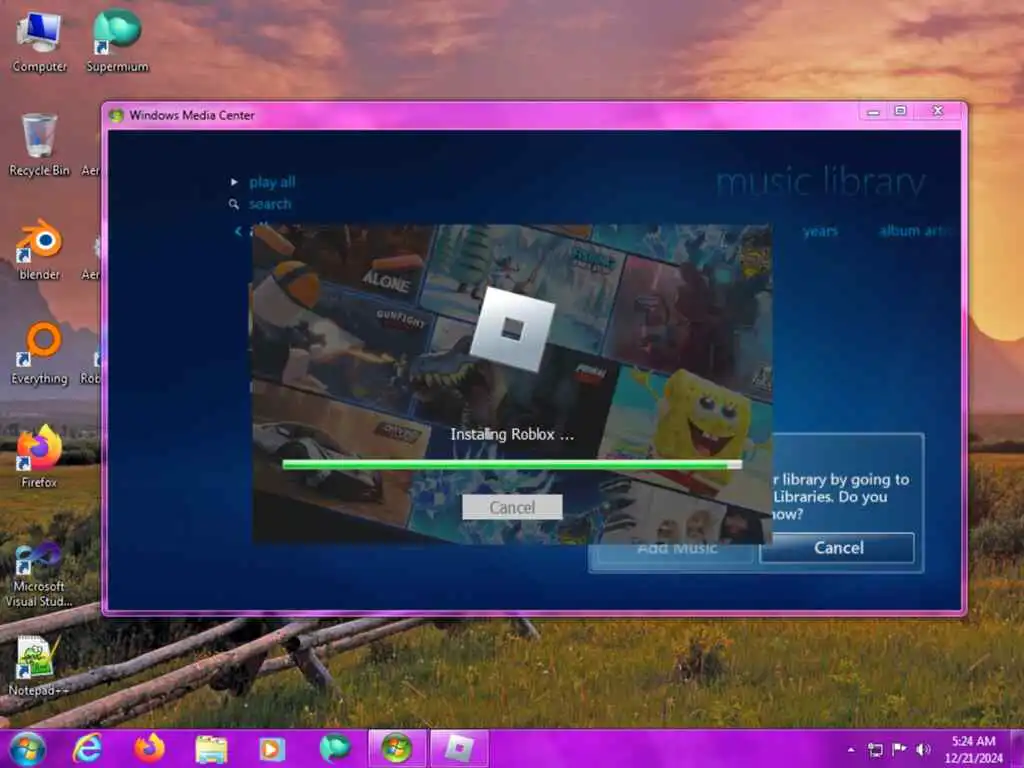Launch the blender desktop shortcut
The height and width of the screenshot is (768, 1024).
click(39, 250)
